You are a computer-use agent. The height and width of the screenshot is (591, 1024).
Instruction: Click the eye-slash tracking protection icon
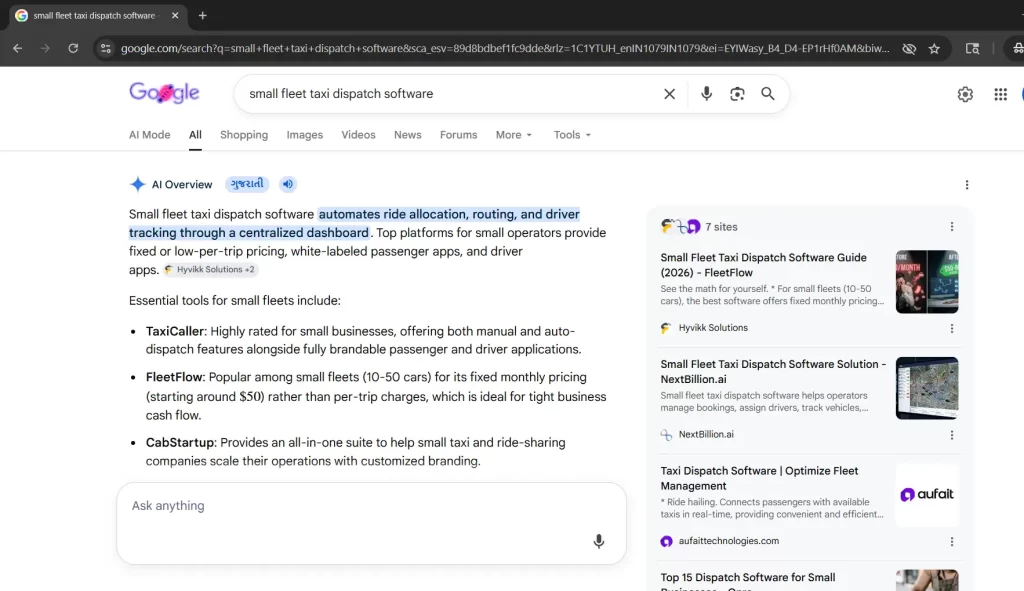click(908, 49)
